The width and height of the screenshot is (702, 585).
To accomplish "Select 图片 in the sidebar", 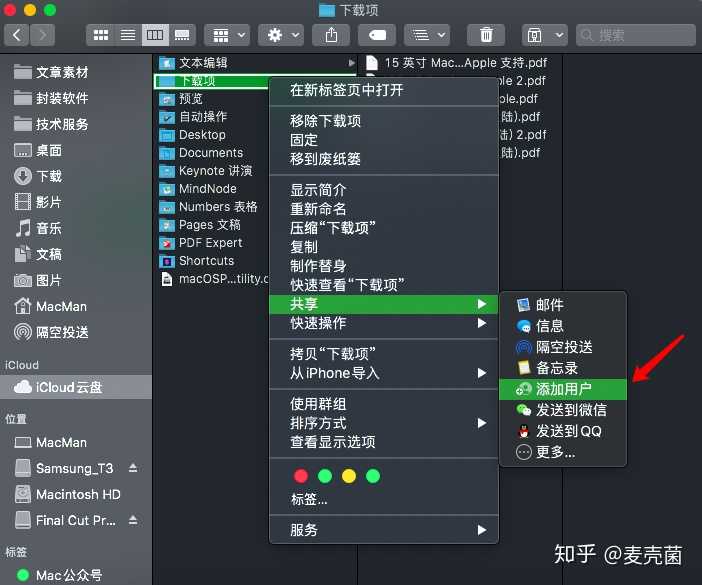I will click(x=38, y=281).
